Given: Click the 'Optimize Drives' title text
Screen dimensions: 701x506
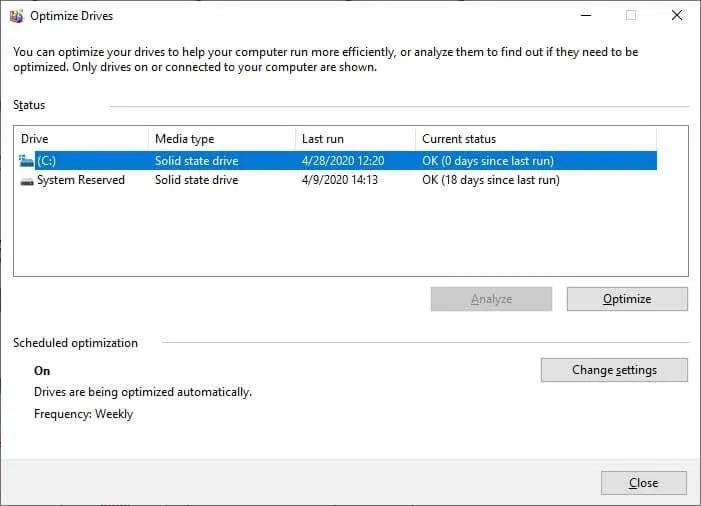Looking at the screenshot, I should click(71, 16).
